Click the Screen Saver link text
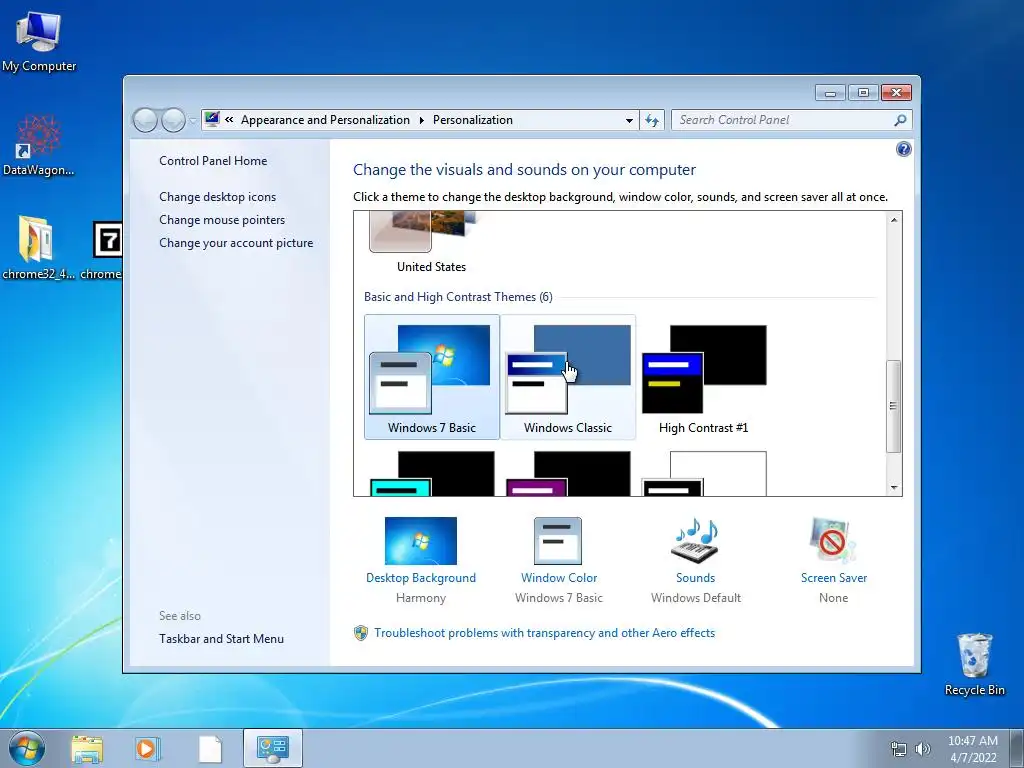Image resolution: width=1024 pixels, height=768 pixels. click(x=834, y=578)
